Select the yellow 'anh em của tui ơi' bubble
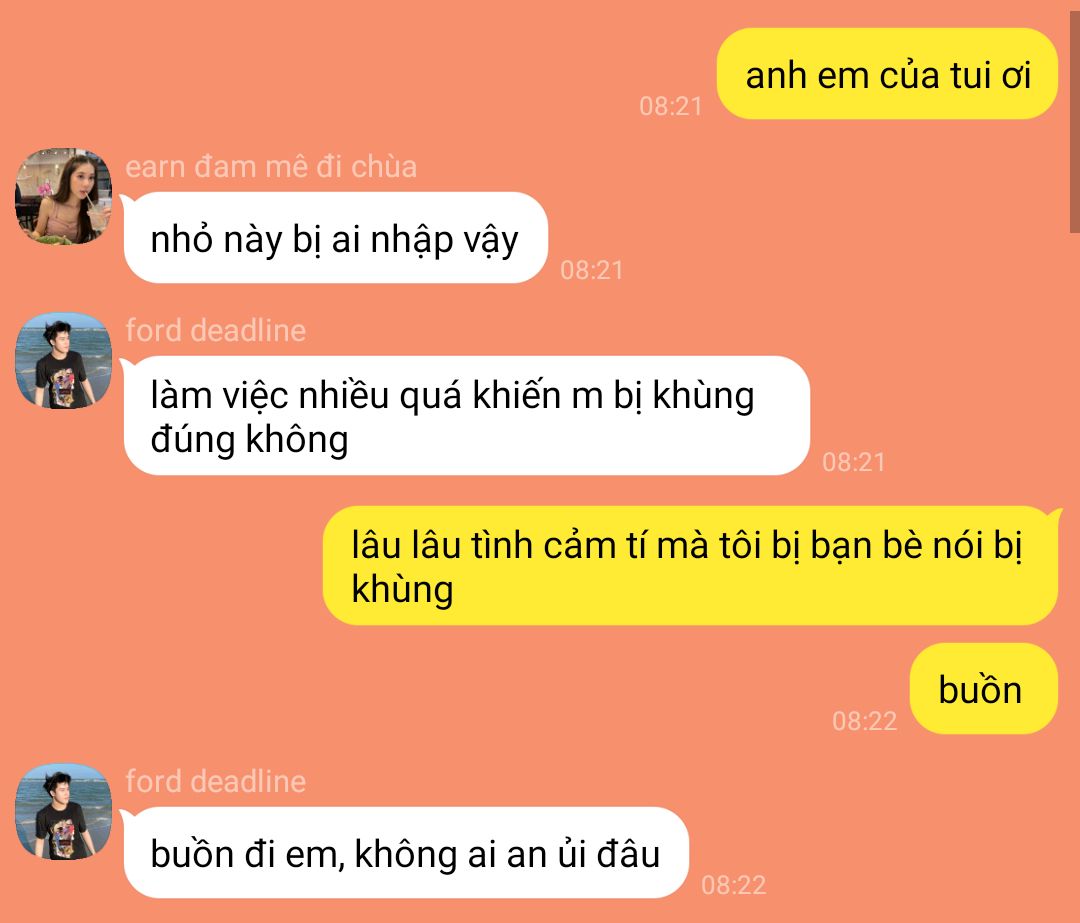This screenshot has width=1080, height=923. (x=887, y=74)
